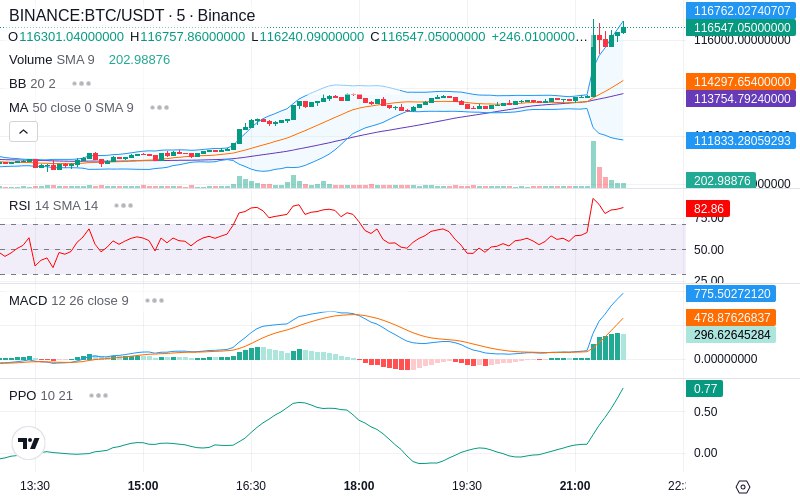Click the 13:30 time axis label
This screenshot has height=500, width=800.
pos(35,486)
